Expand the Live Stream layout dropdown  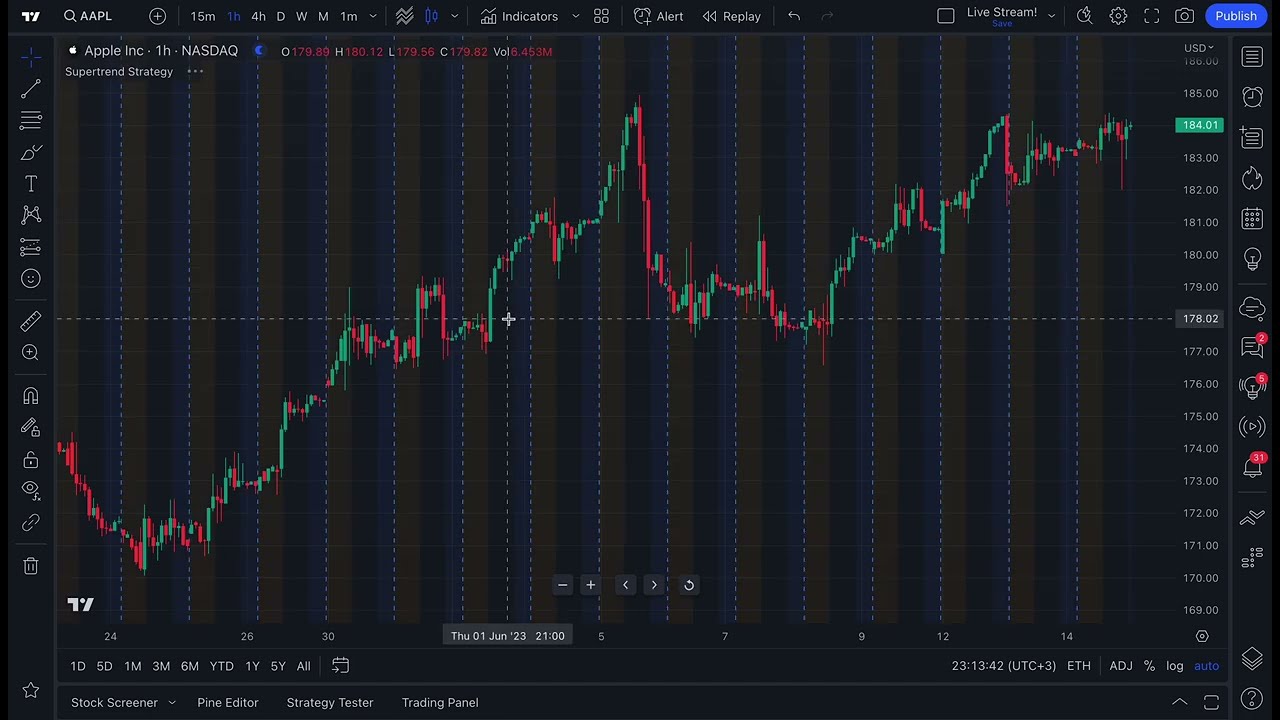(1051, 16)
